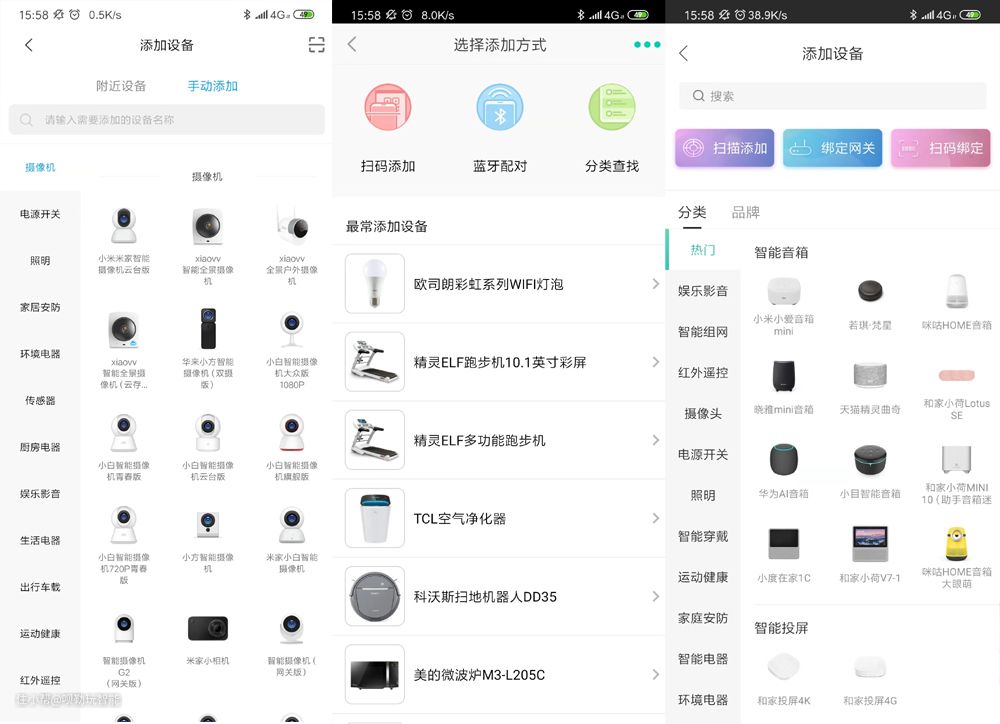Viewport: 1000px width, 724px height.
Task: Expand 欧司朗彩虹系列WIFI灯泡 entry
Action: click(655, 284)
